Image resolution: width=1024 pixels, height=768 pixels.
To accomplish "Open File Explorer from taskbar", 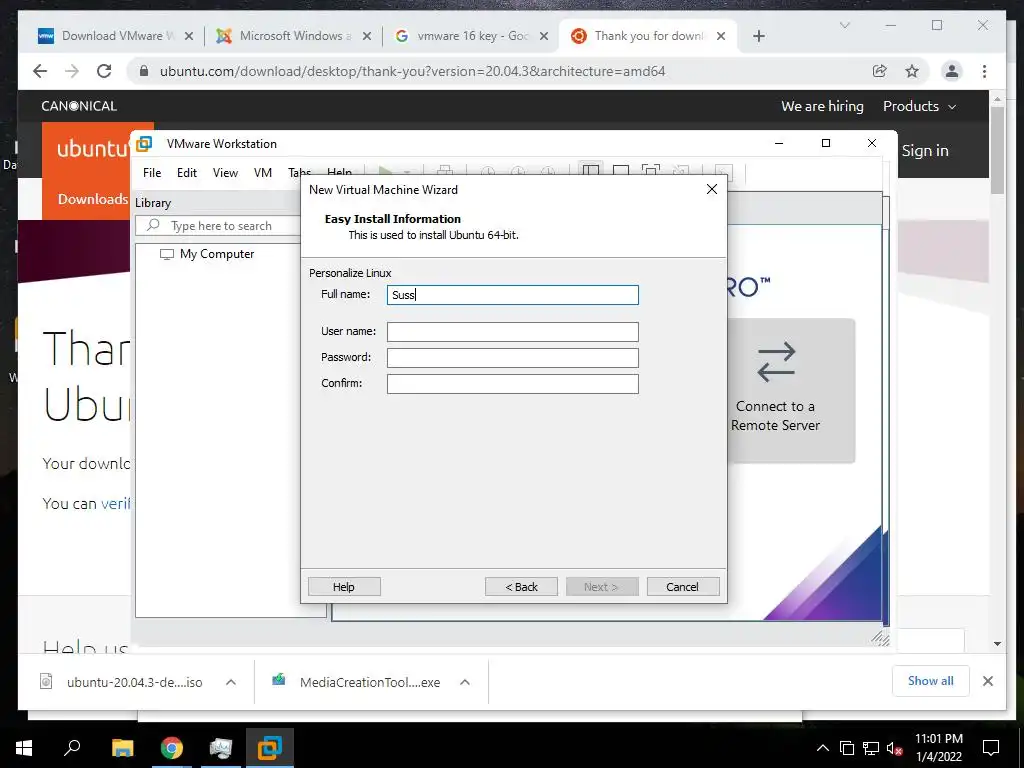I will tap(122, 748).
